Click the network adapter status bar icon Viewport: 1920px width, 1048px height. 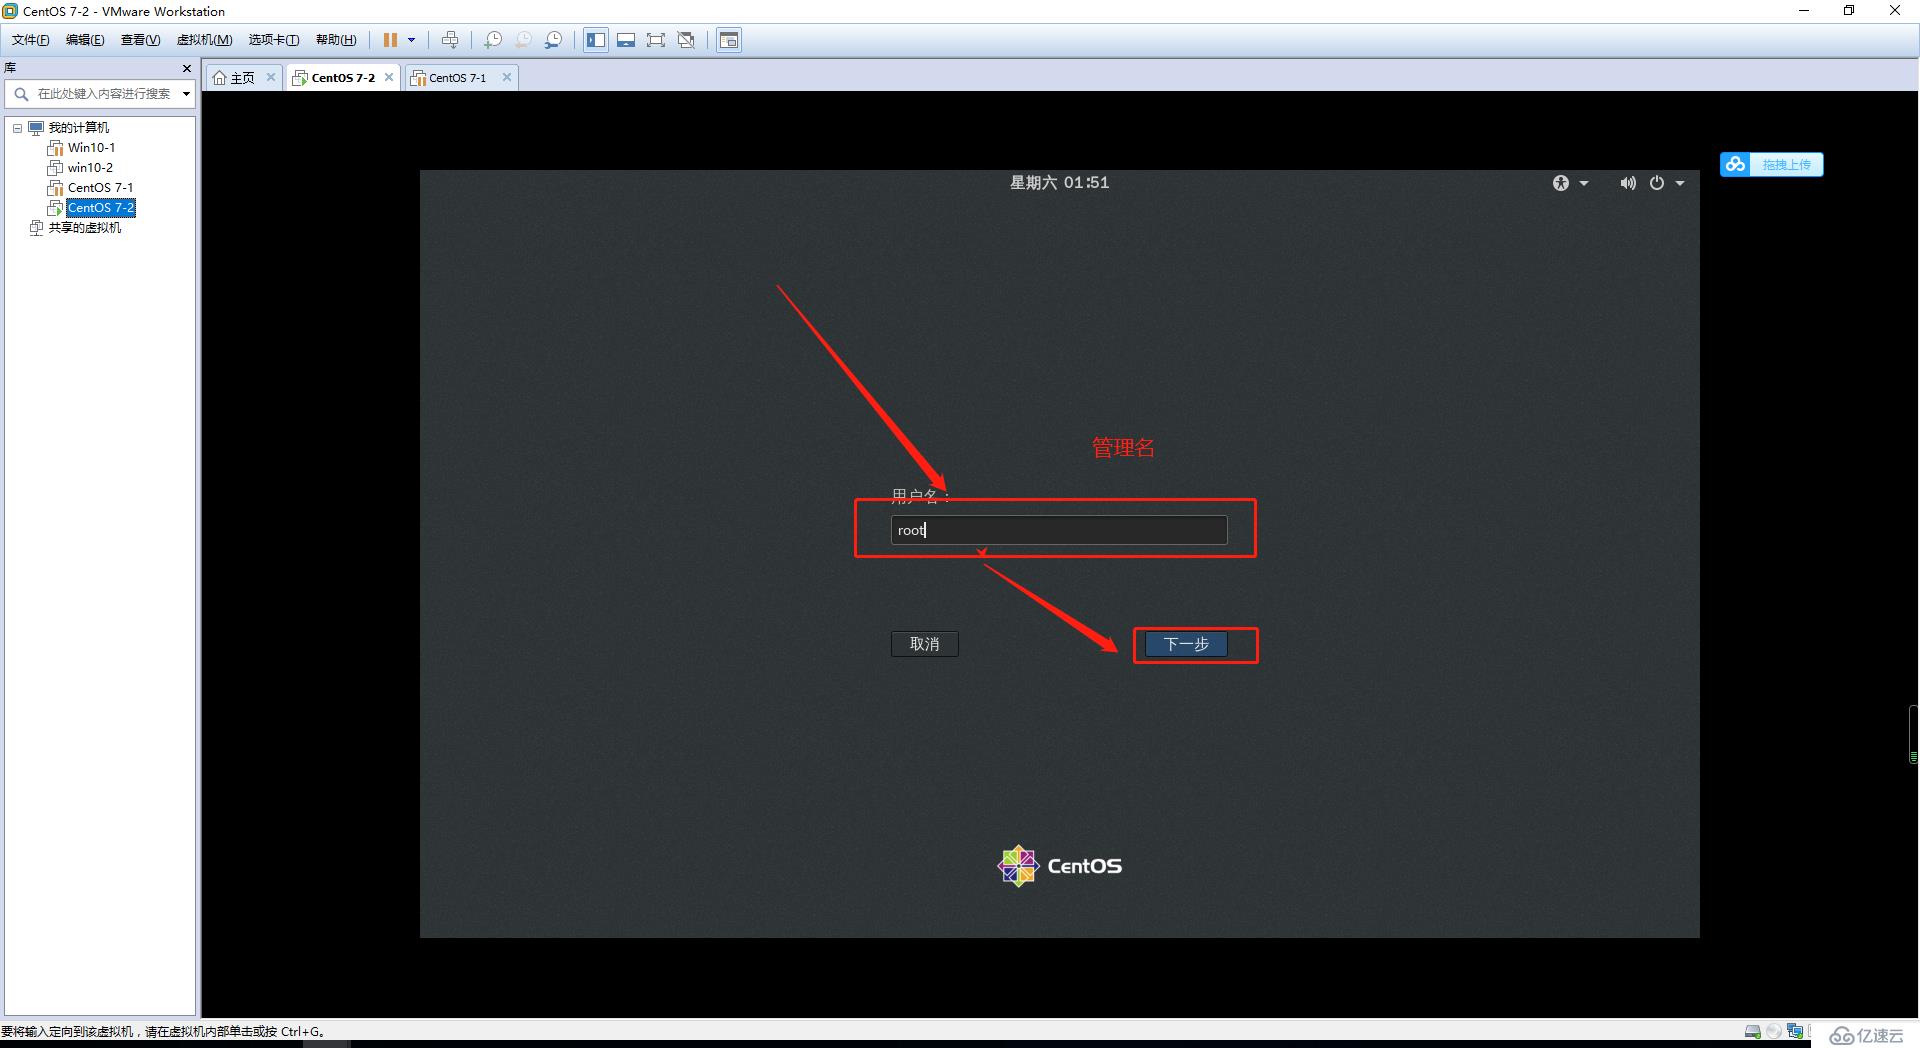tap(1795, 1031)
